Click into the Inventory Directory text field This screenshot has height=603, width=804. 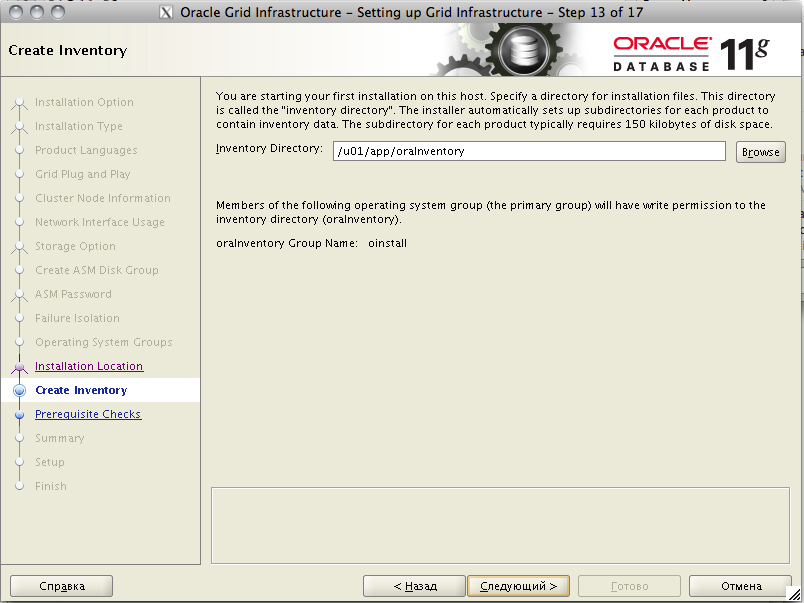coord(529,151)
